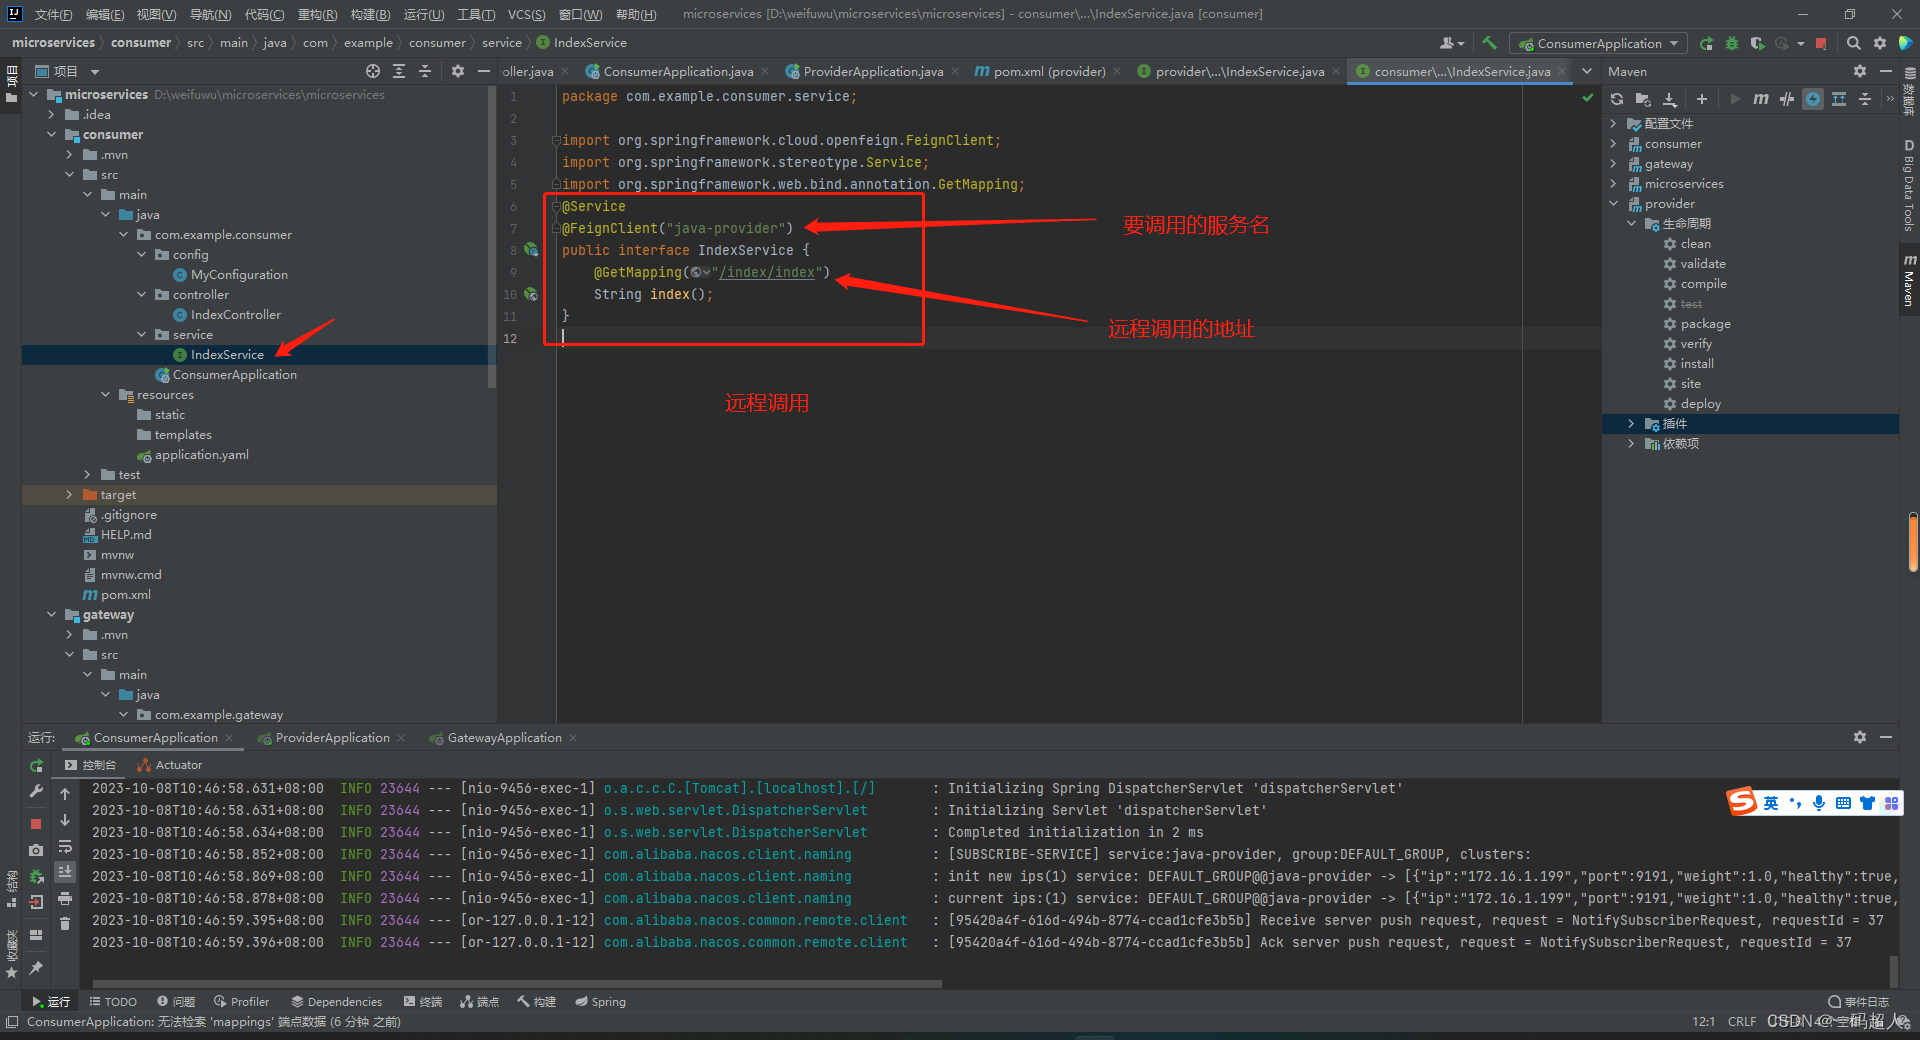The height and width of the screenshot is (1040, 1920).
Task: Reload all Maven projects in the Maven panel
Action: (x=1616, y=99)
